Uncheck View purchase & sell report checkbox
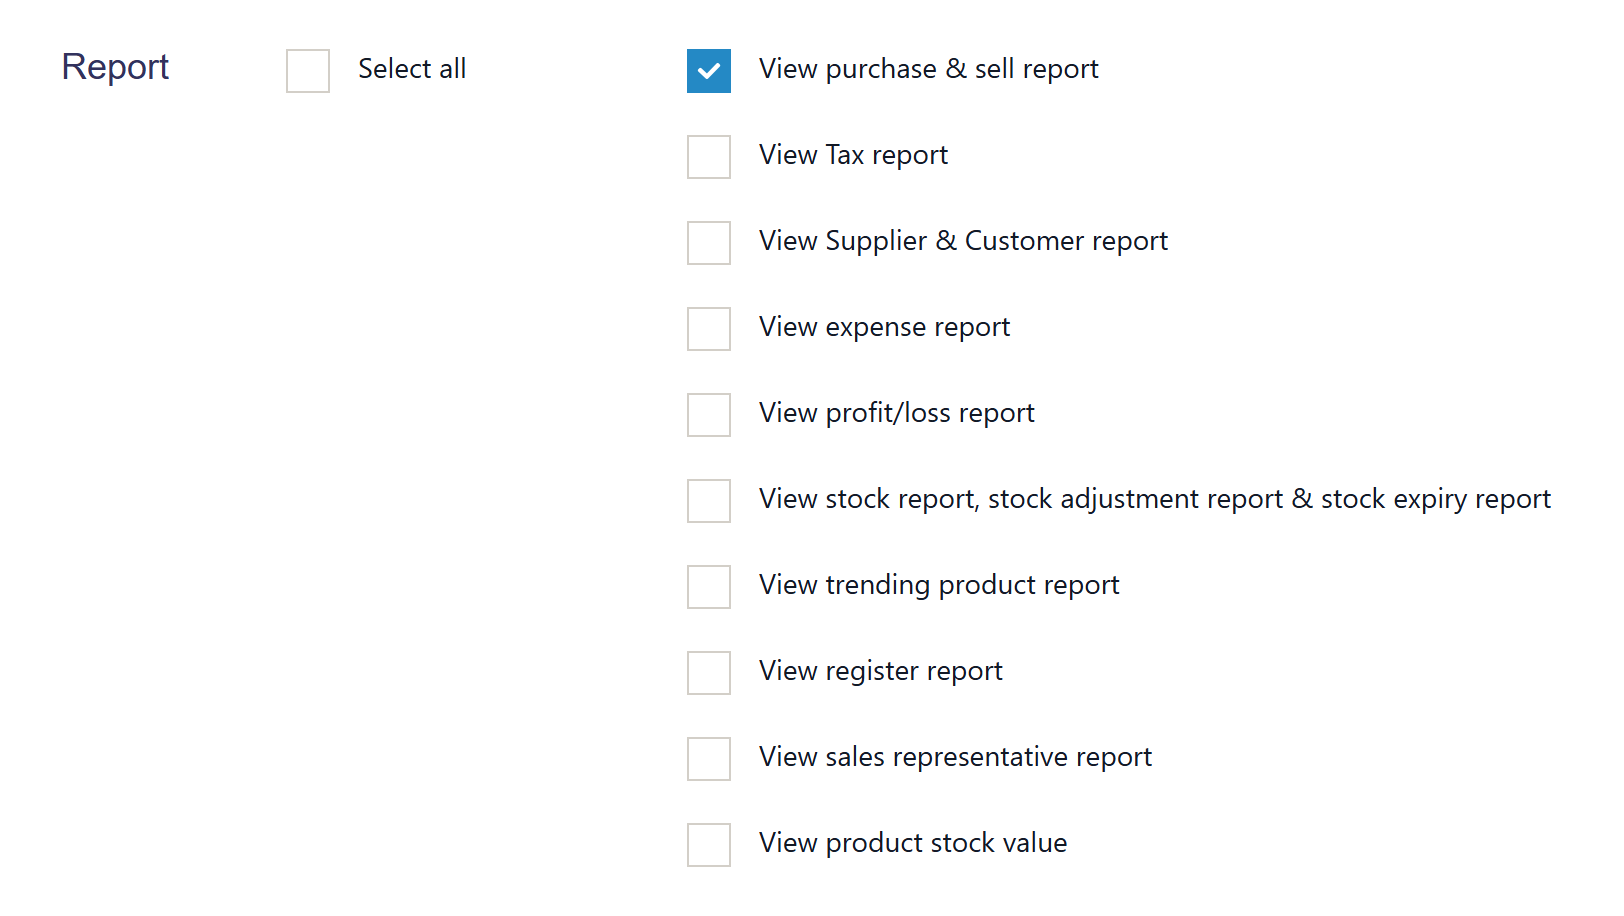Viewport: 1624px width, 916px height. coord(709,71)
